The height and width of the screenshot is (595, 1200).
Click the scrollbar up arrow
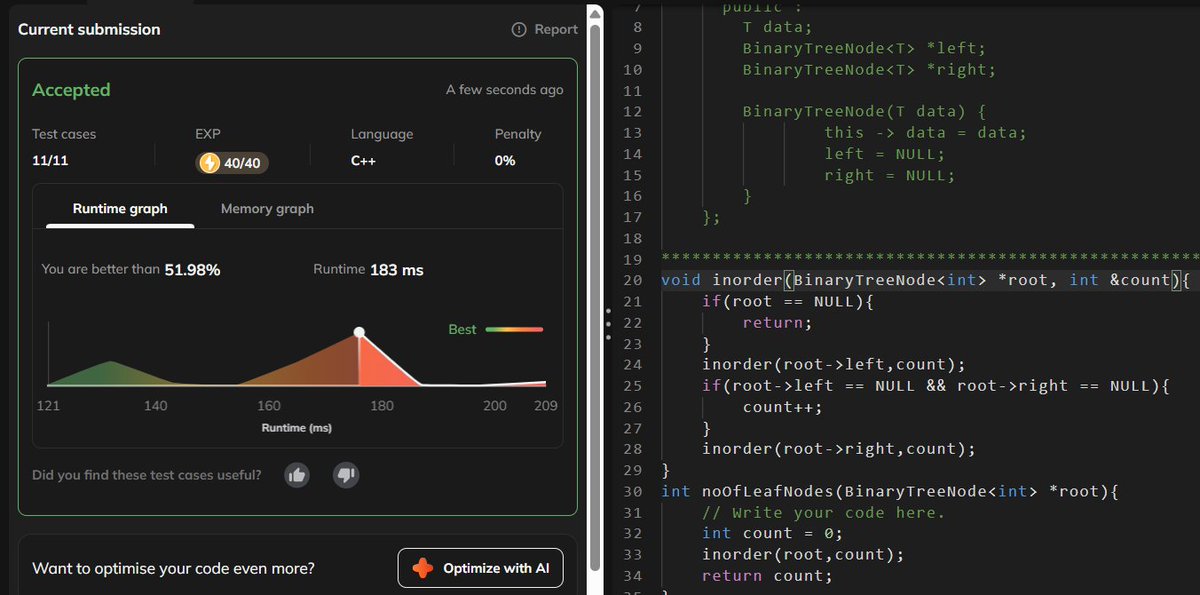pos(596,12)
